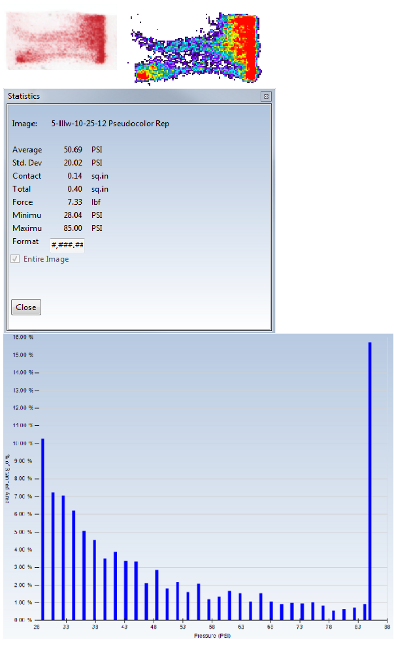394x645 pixels.
Task: Toggle the Entire Image checkbox
Action: click(x=15, y=259)
